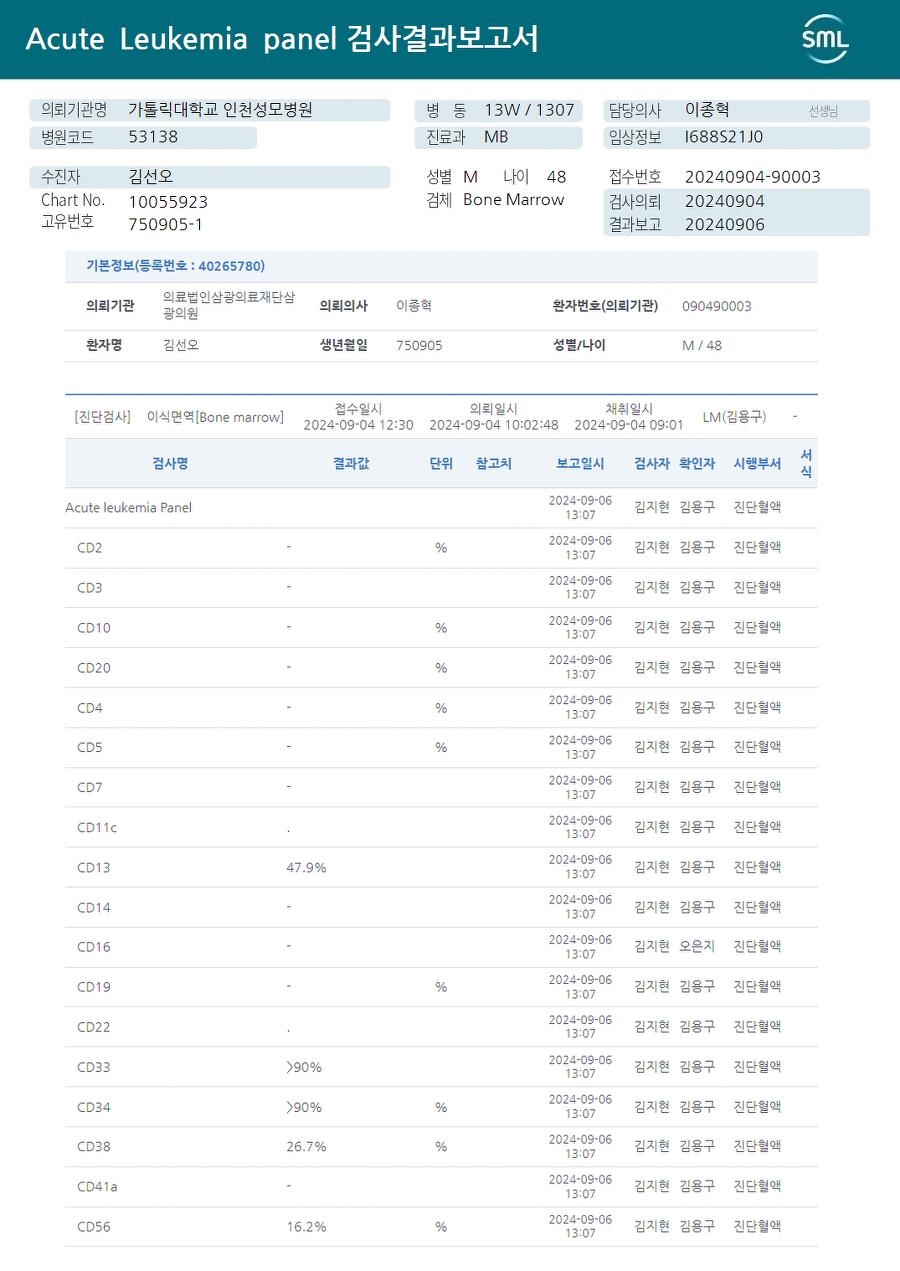
Task: Click the CD33 result value >90%
Action: (x=304, y=1067)
